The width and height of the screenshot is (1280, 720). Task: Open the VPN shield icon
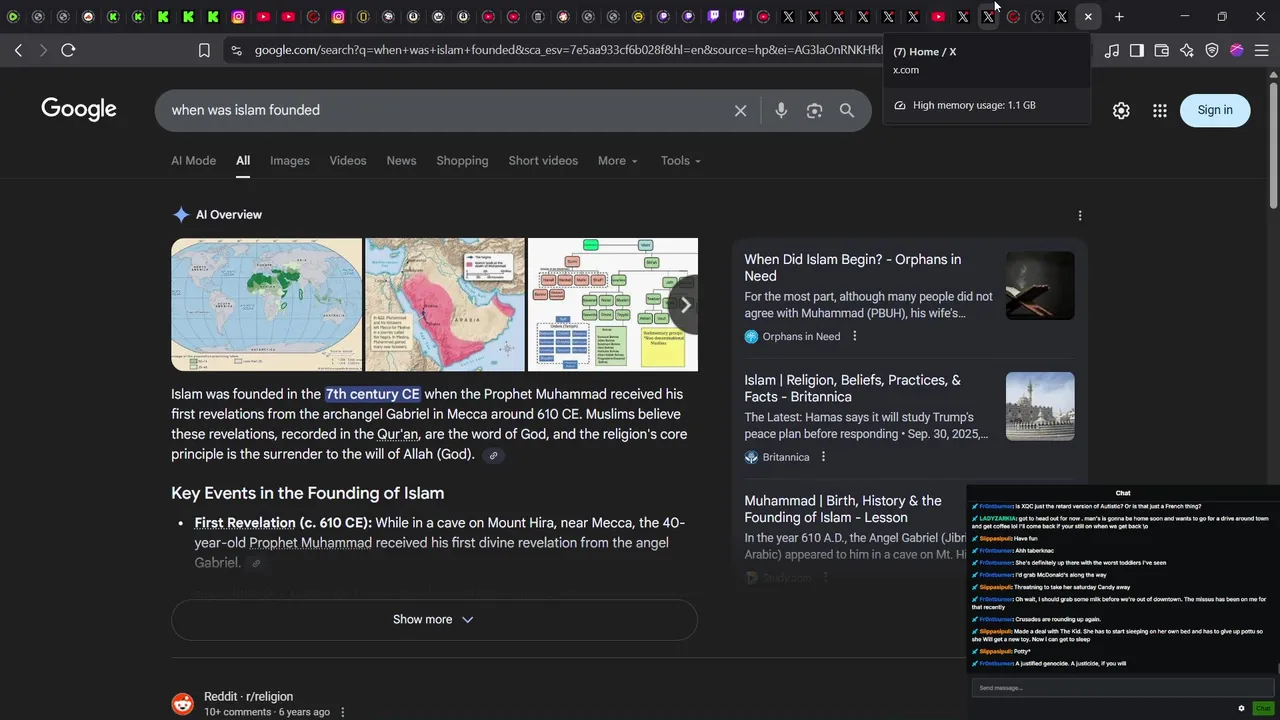pyautogui.click(x=1212, y=50)
